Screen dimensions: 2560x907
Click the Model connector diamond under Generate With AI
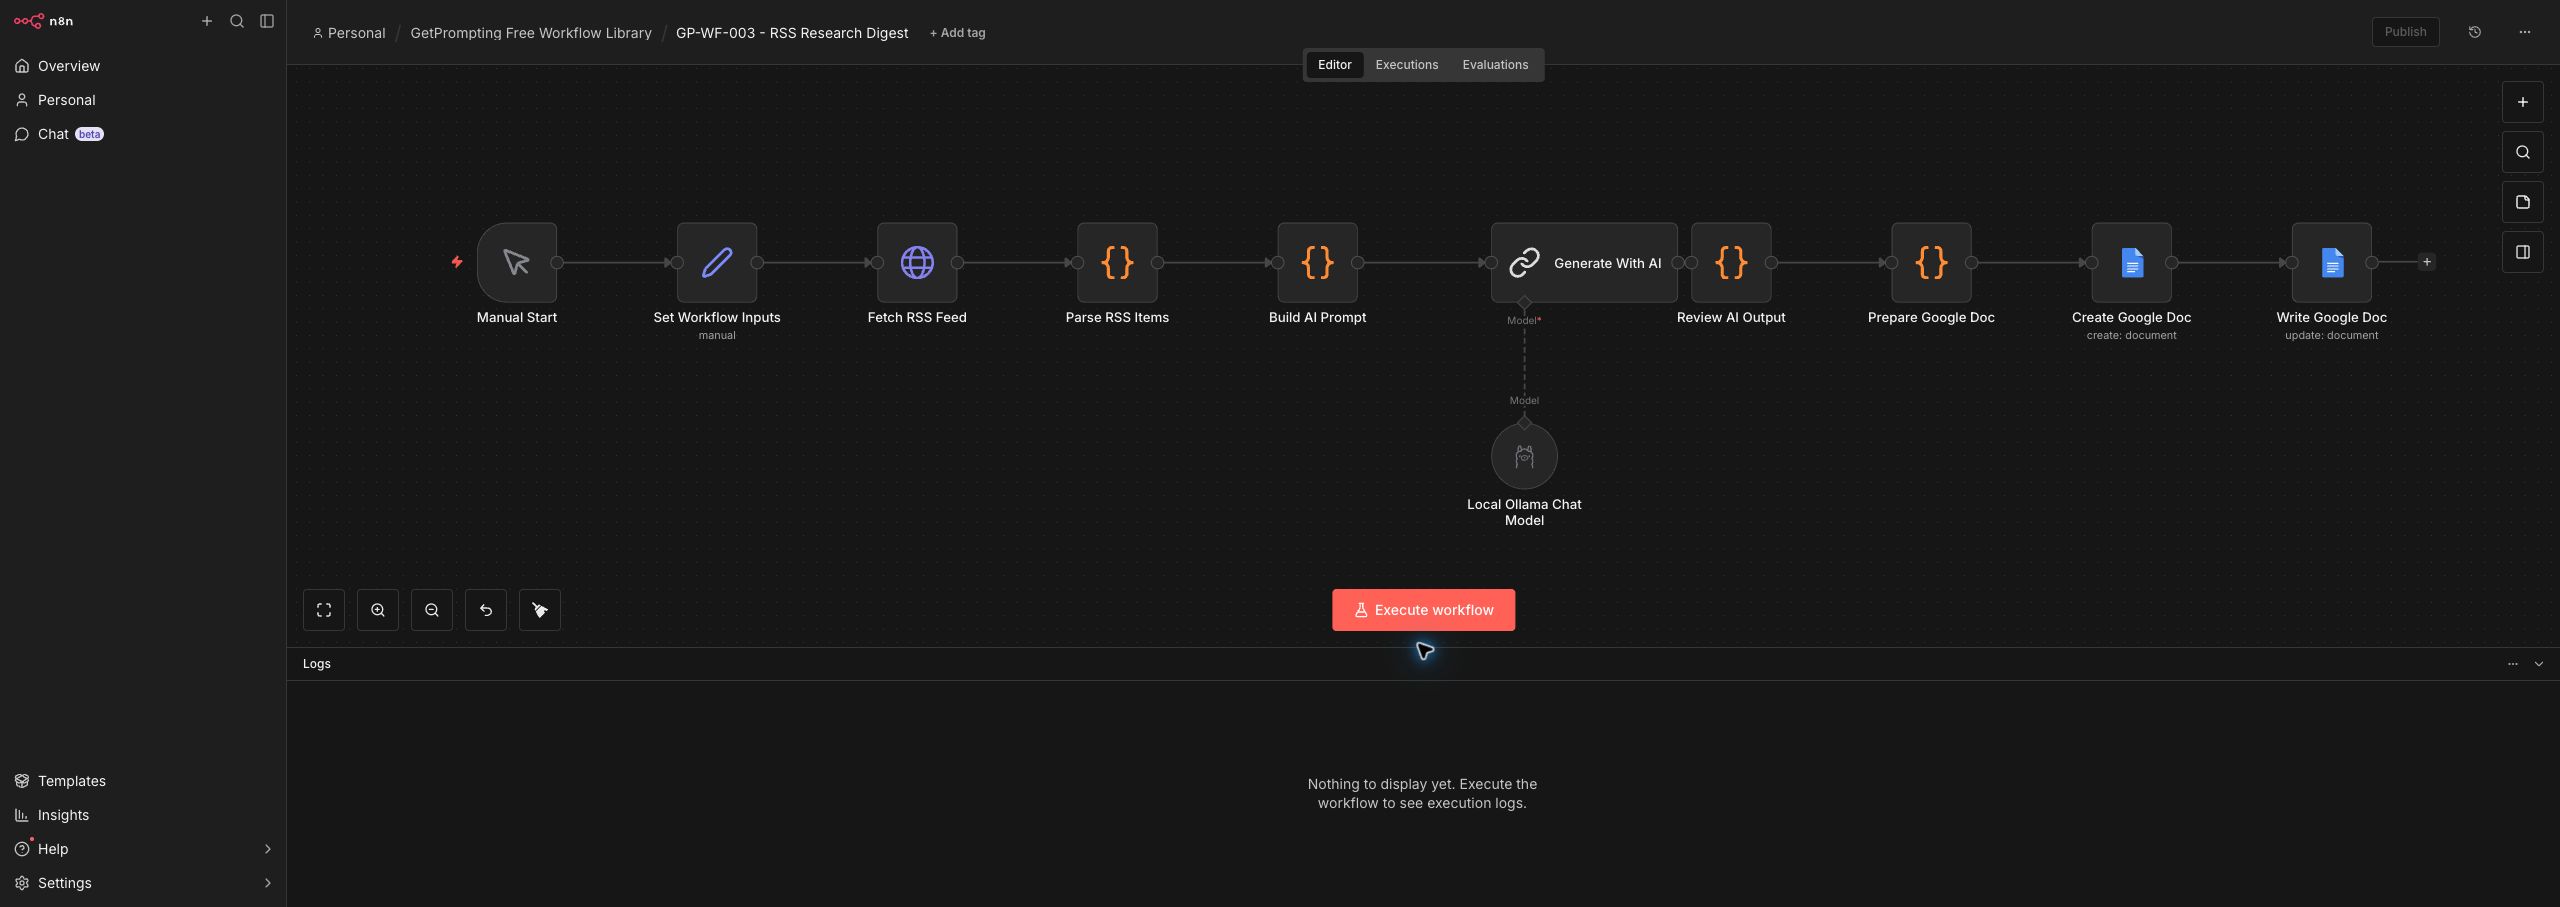[x=1524, y=302]
